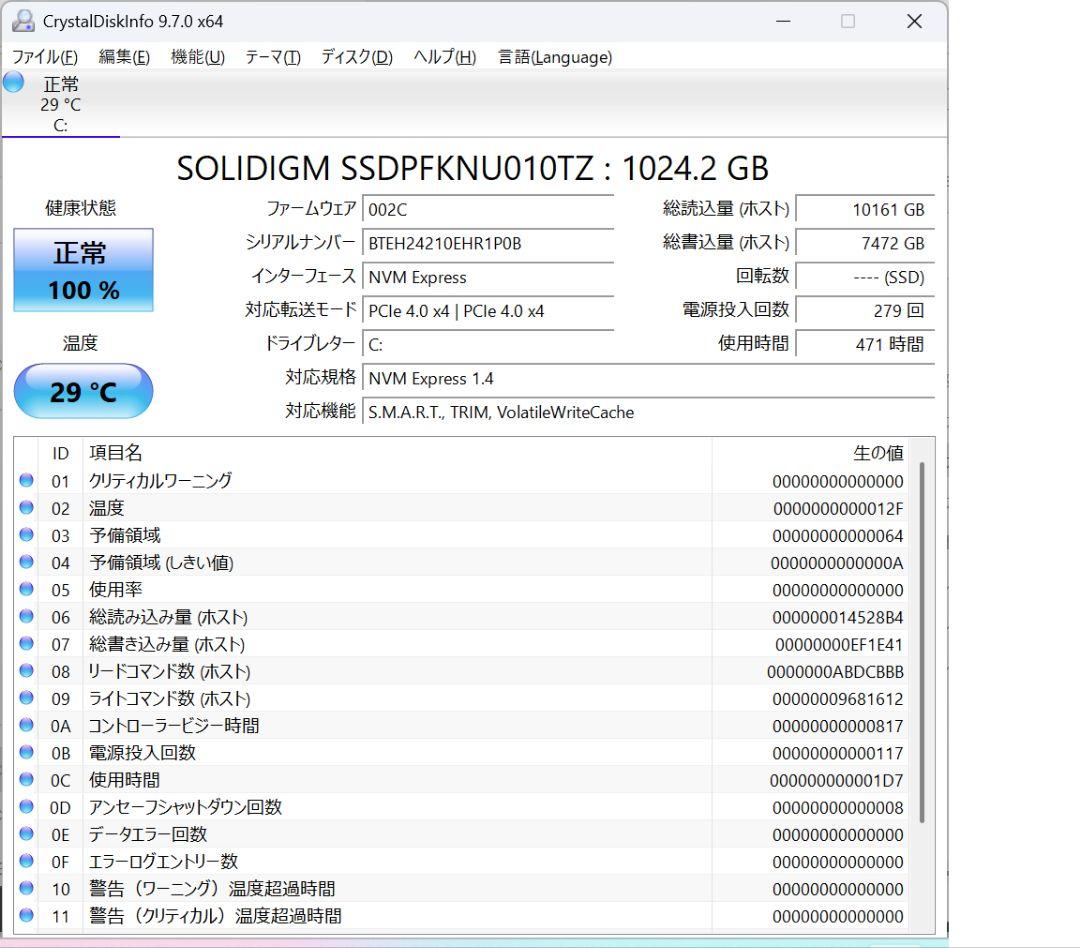
Task: Open the ファイル menu
Action: coord(44,57)
